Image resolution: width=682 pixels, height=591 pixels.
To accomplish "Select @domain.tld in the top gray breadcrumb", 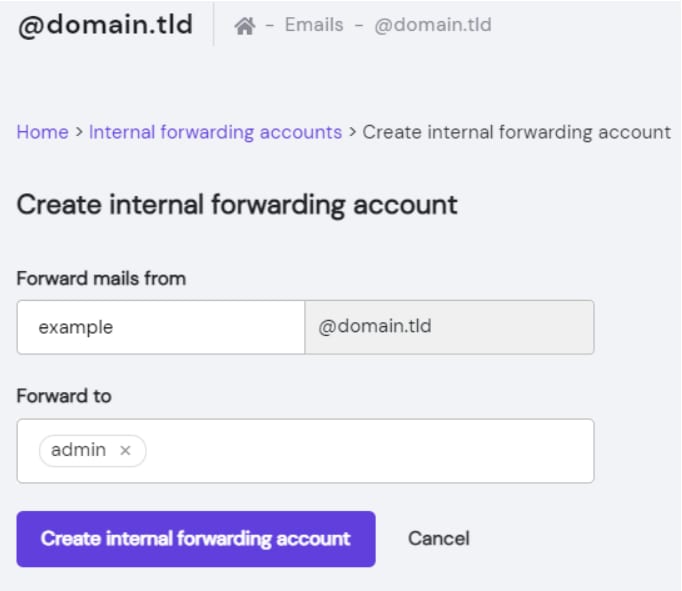I will (x=433, y=25).
